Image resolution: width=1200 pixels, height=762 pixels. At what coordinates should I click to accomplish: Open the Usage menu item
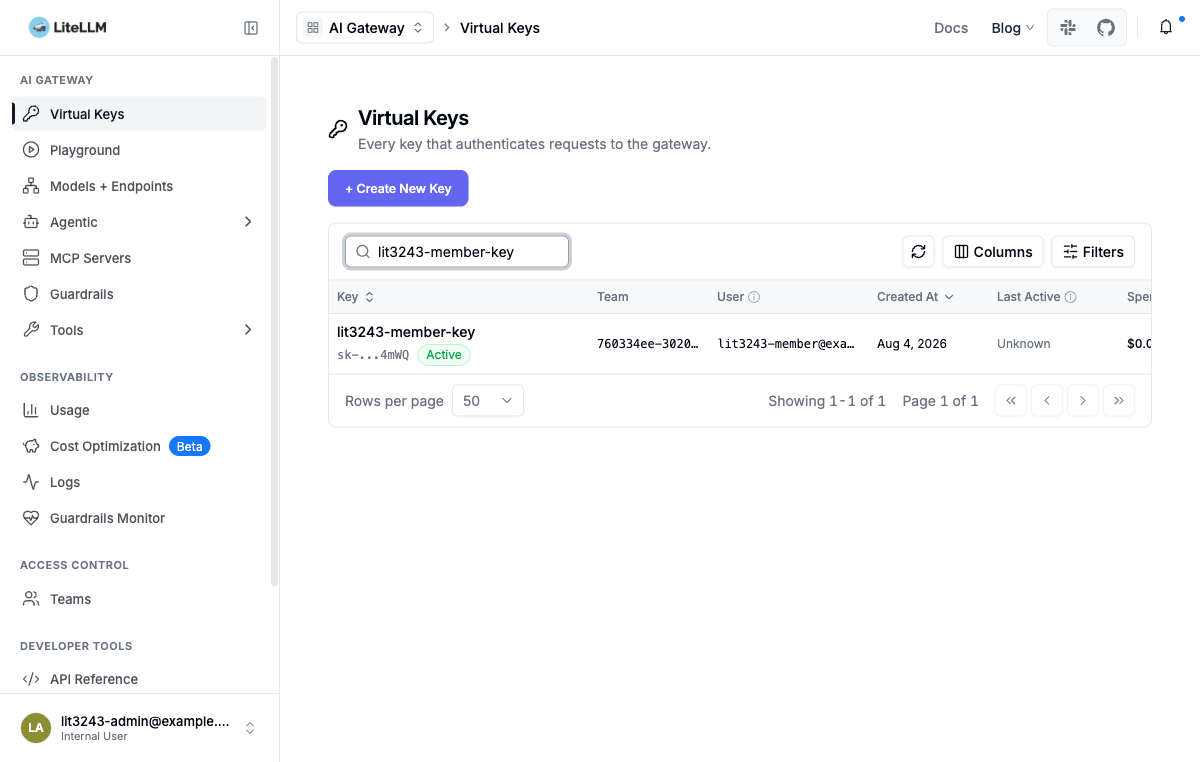(x=139, y=410)
